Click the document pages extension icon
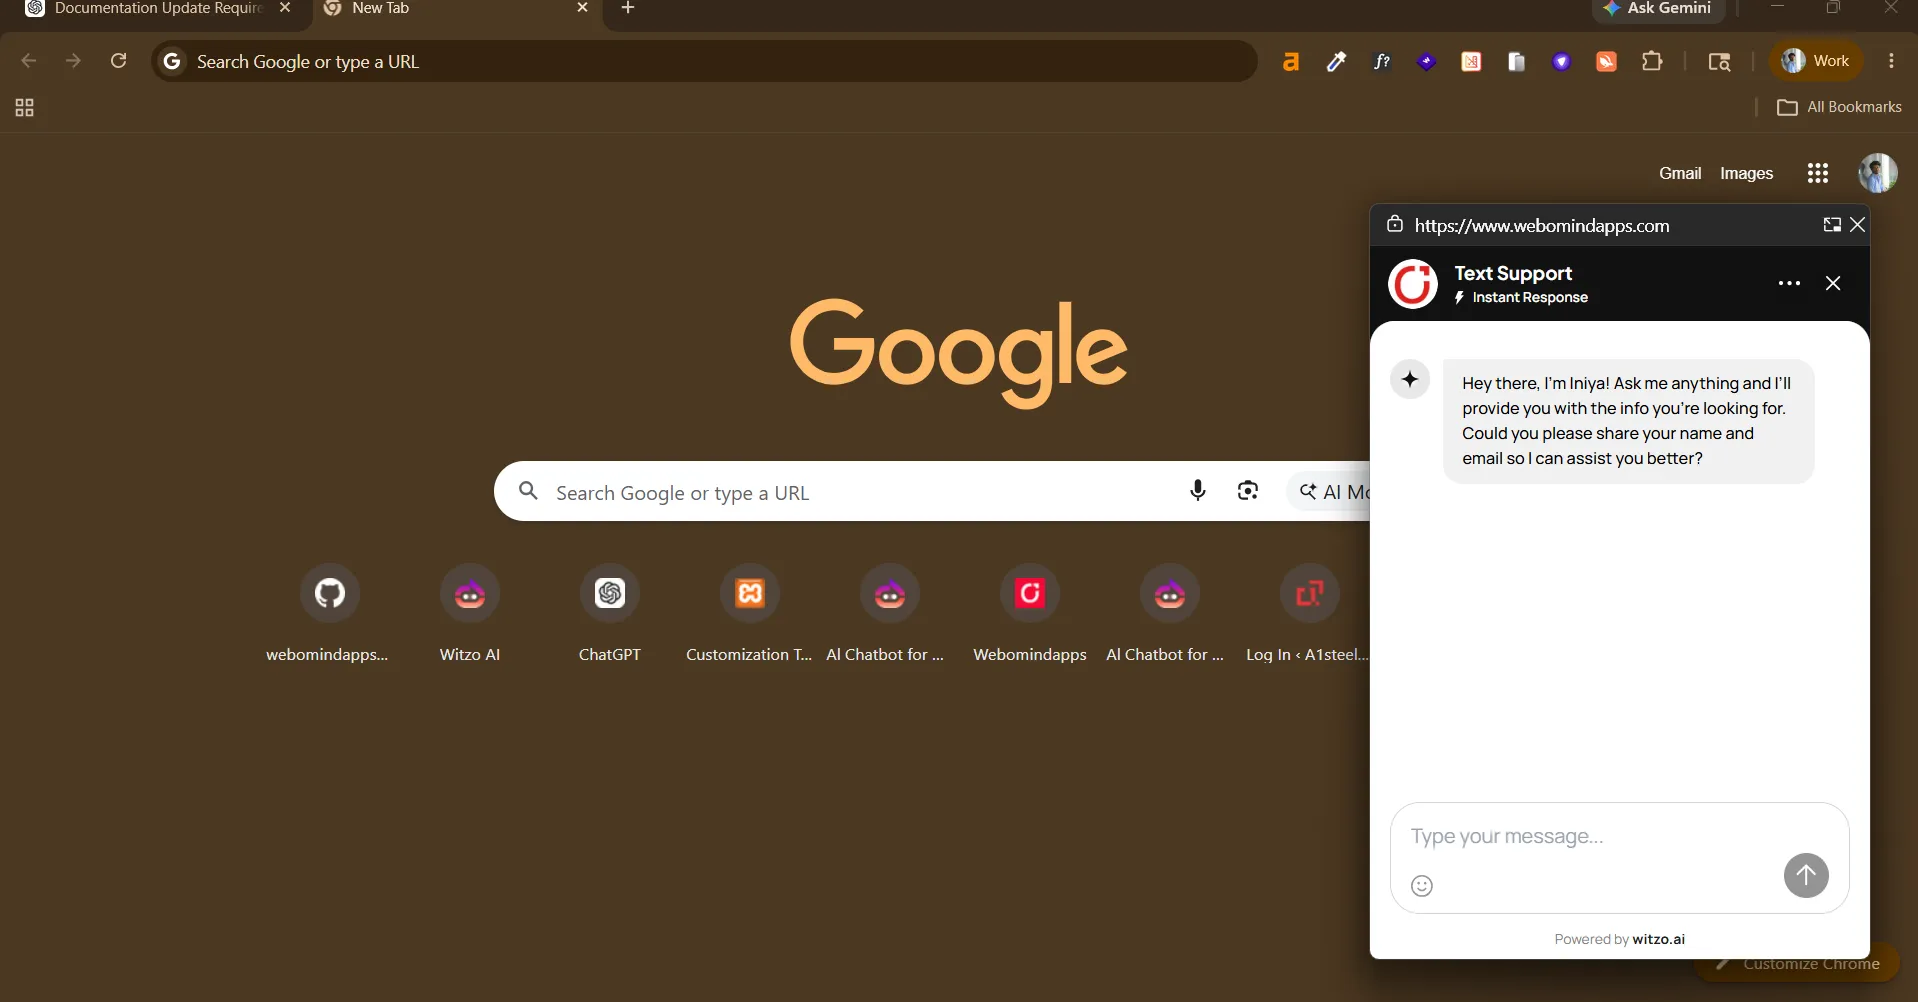This screenshot has width=1918, height=1002. (x=1516, y=62)
